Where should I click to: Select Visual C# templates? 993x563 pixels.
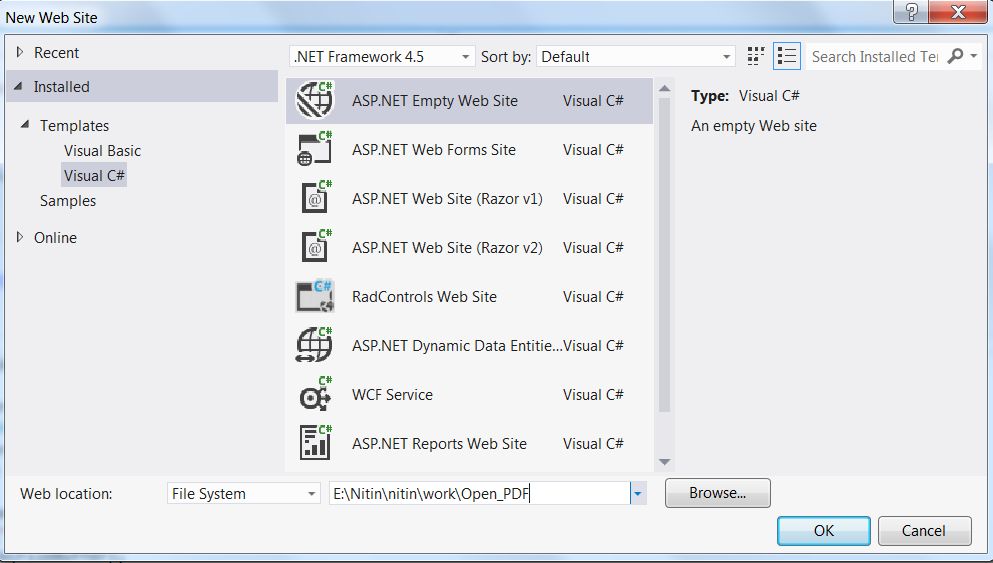click(94, 175)
